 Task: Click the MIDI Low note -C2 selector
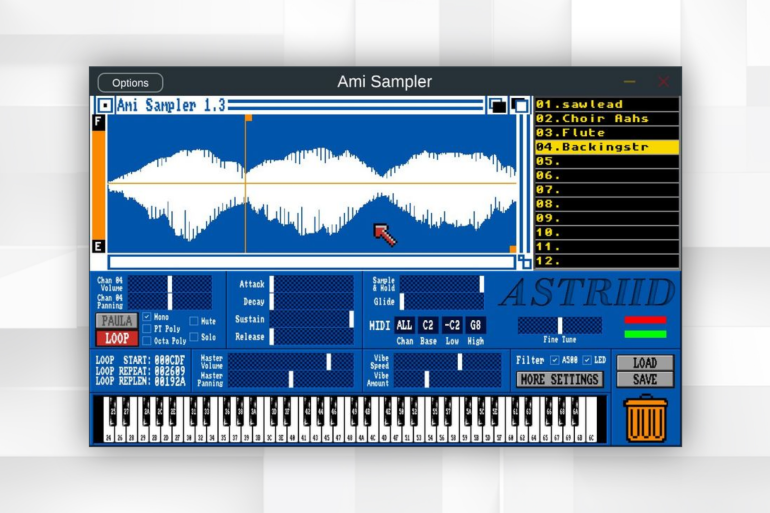[x=451, y=325]
